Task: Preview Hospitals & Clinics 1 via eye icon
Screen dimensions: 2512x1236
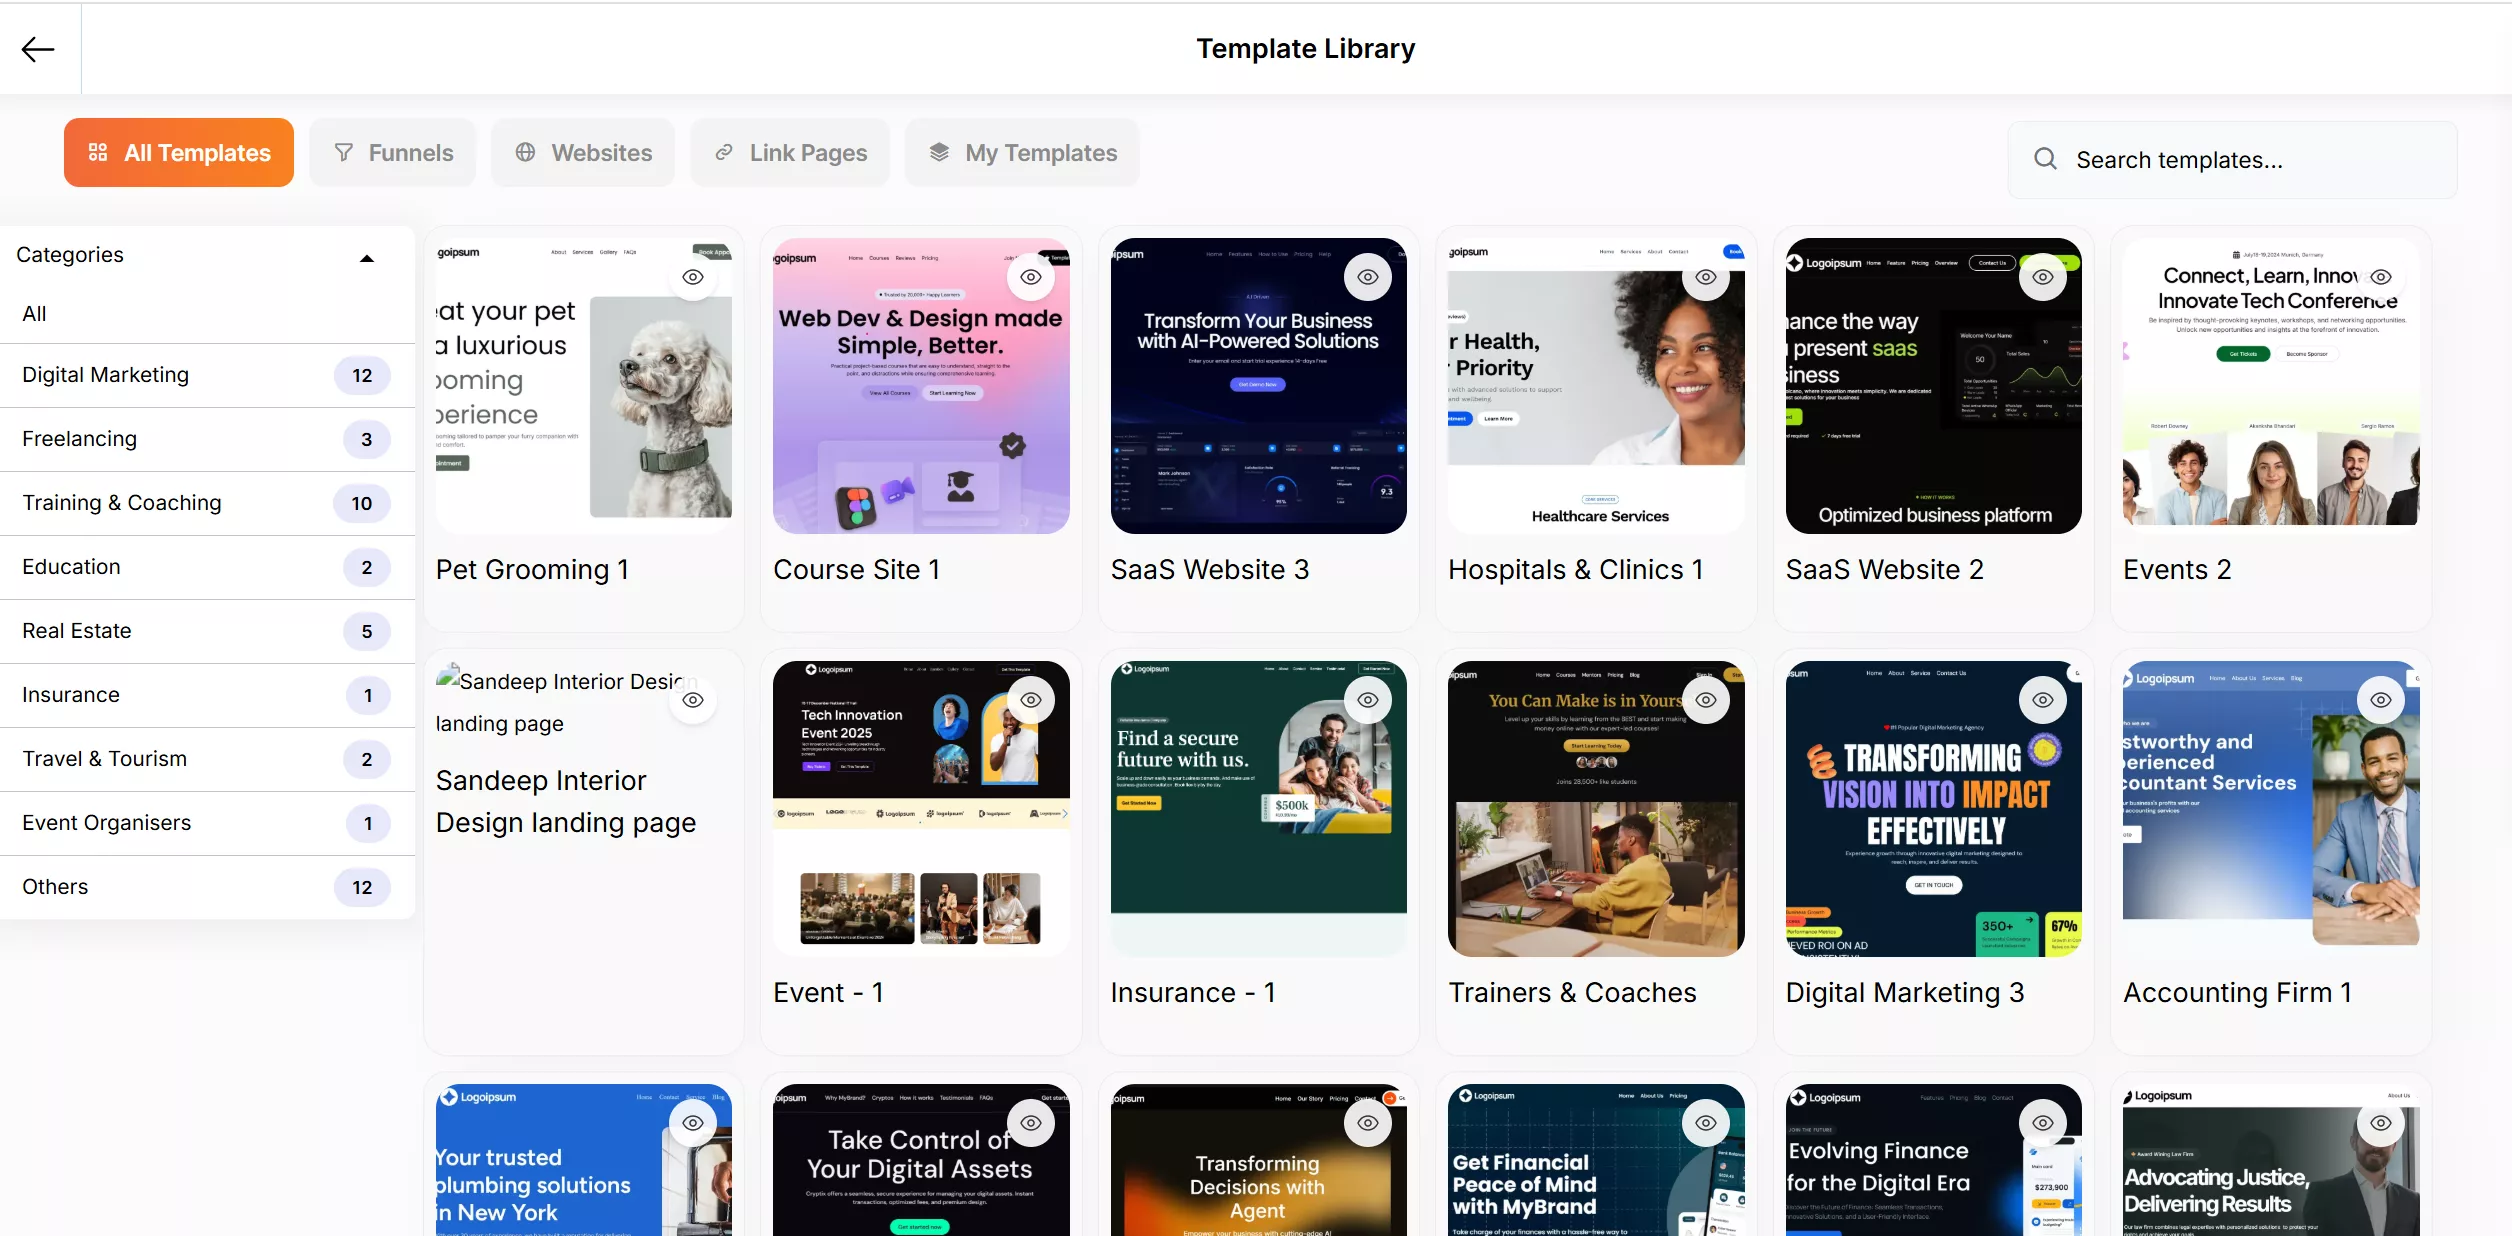Action: coord(1706,277)
